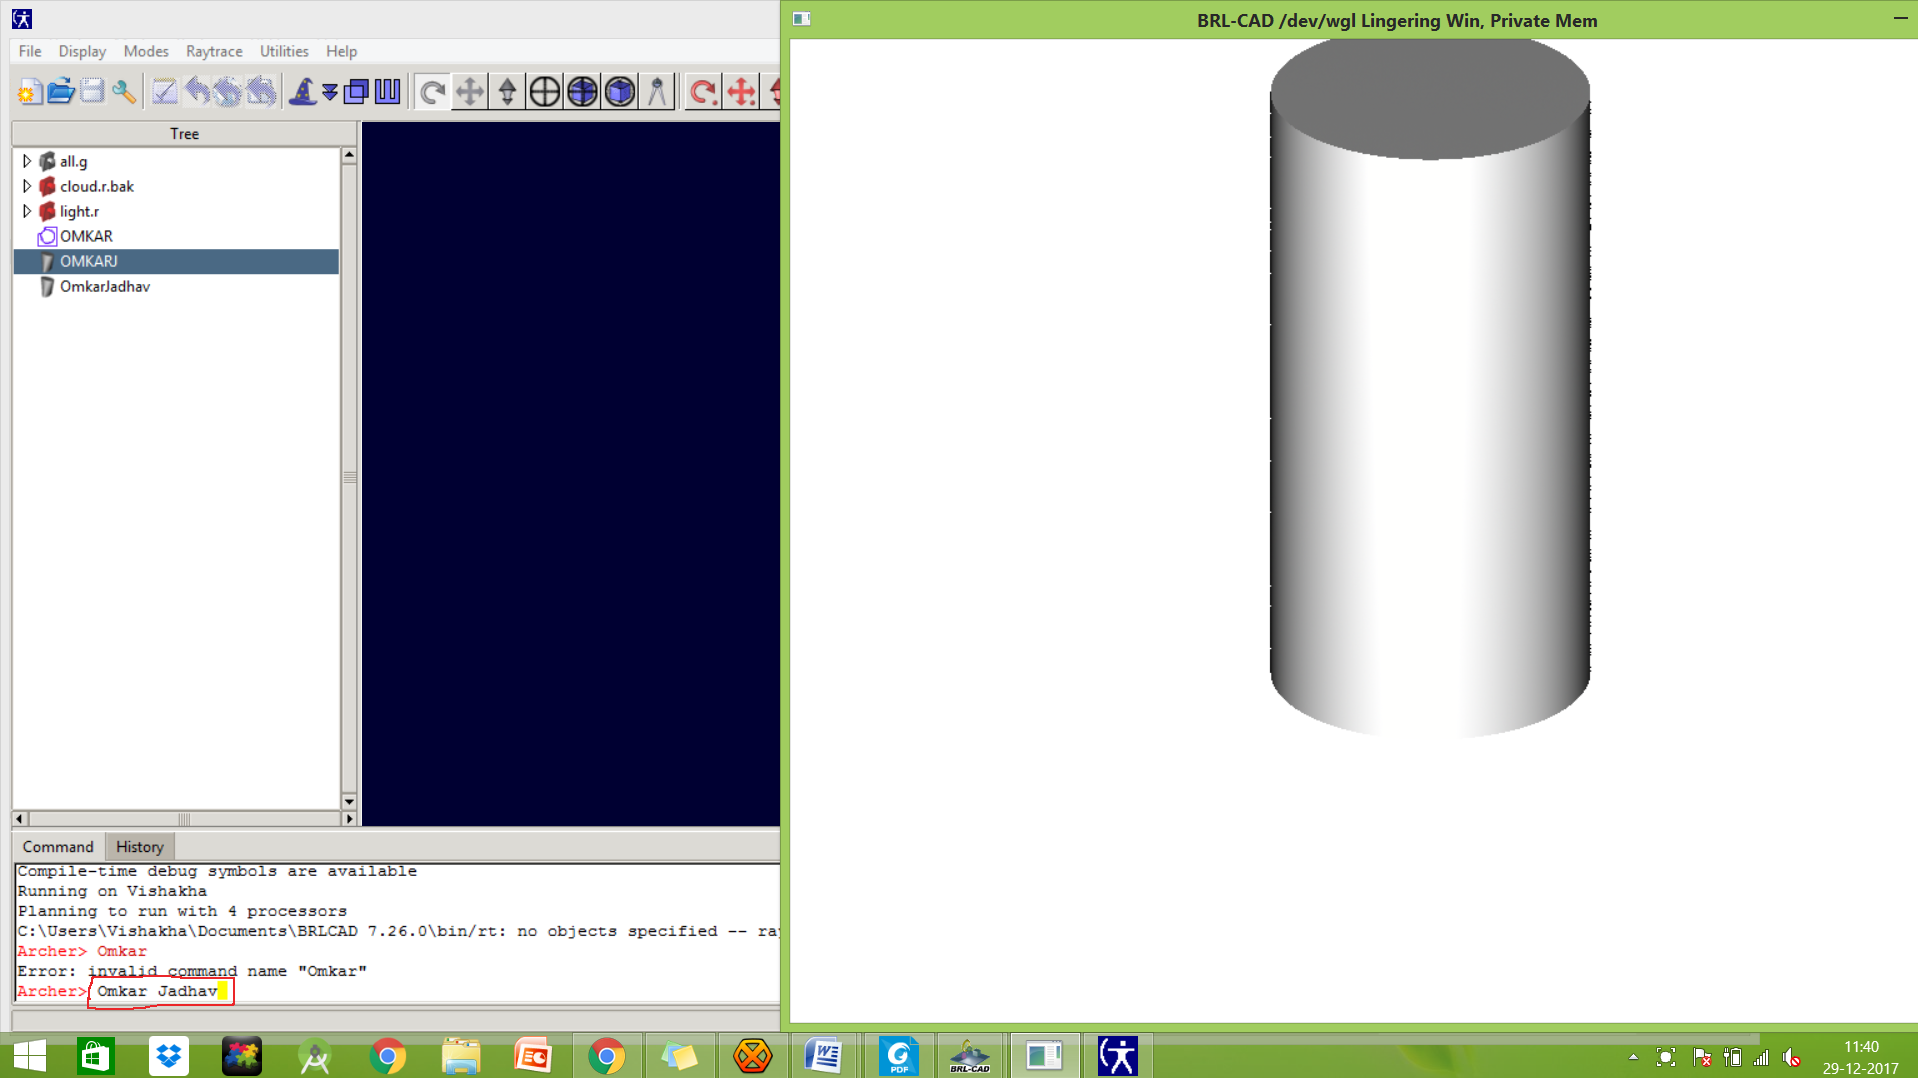Minimize the BRL-CAD /dev/wgl window
This screenshot has width=1918, height=1078.
(1900, 18)
